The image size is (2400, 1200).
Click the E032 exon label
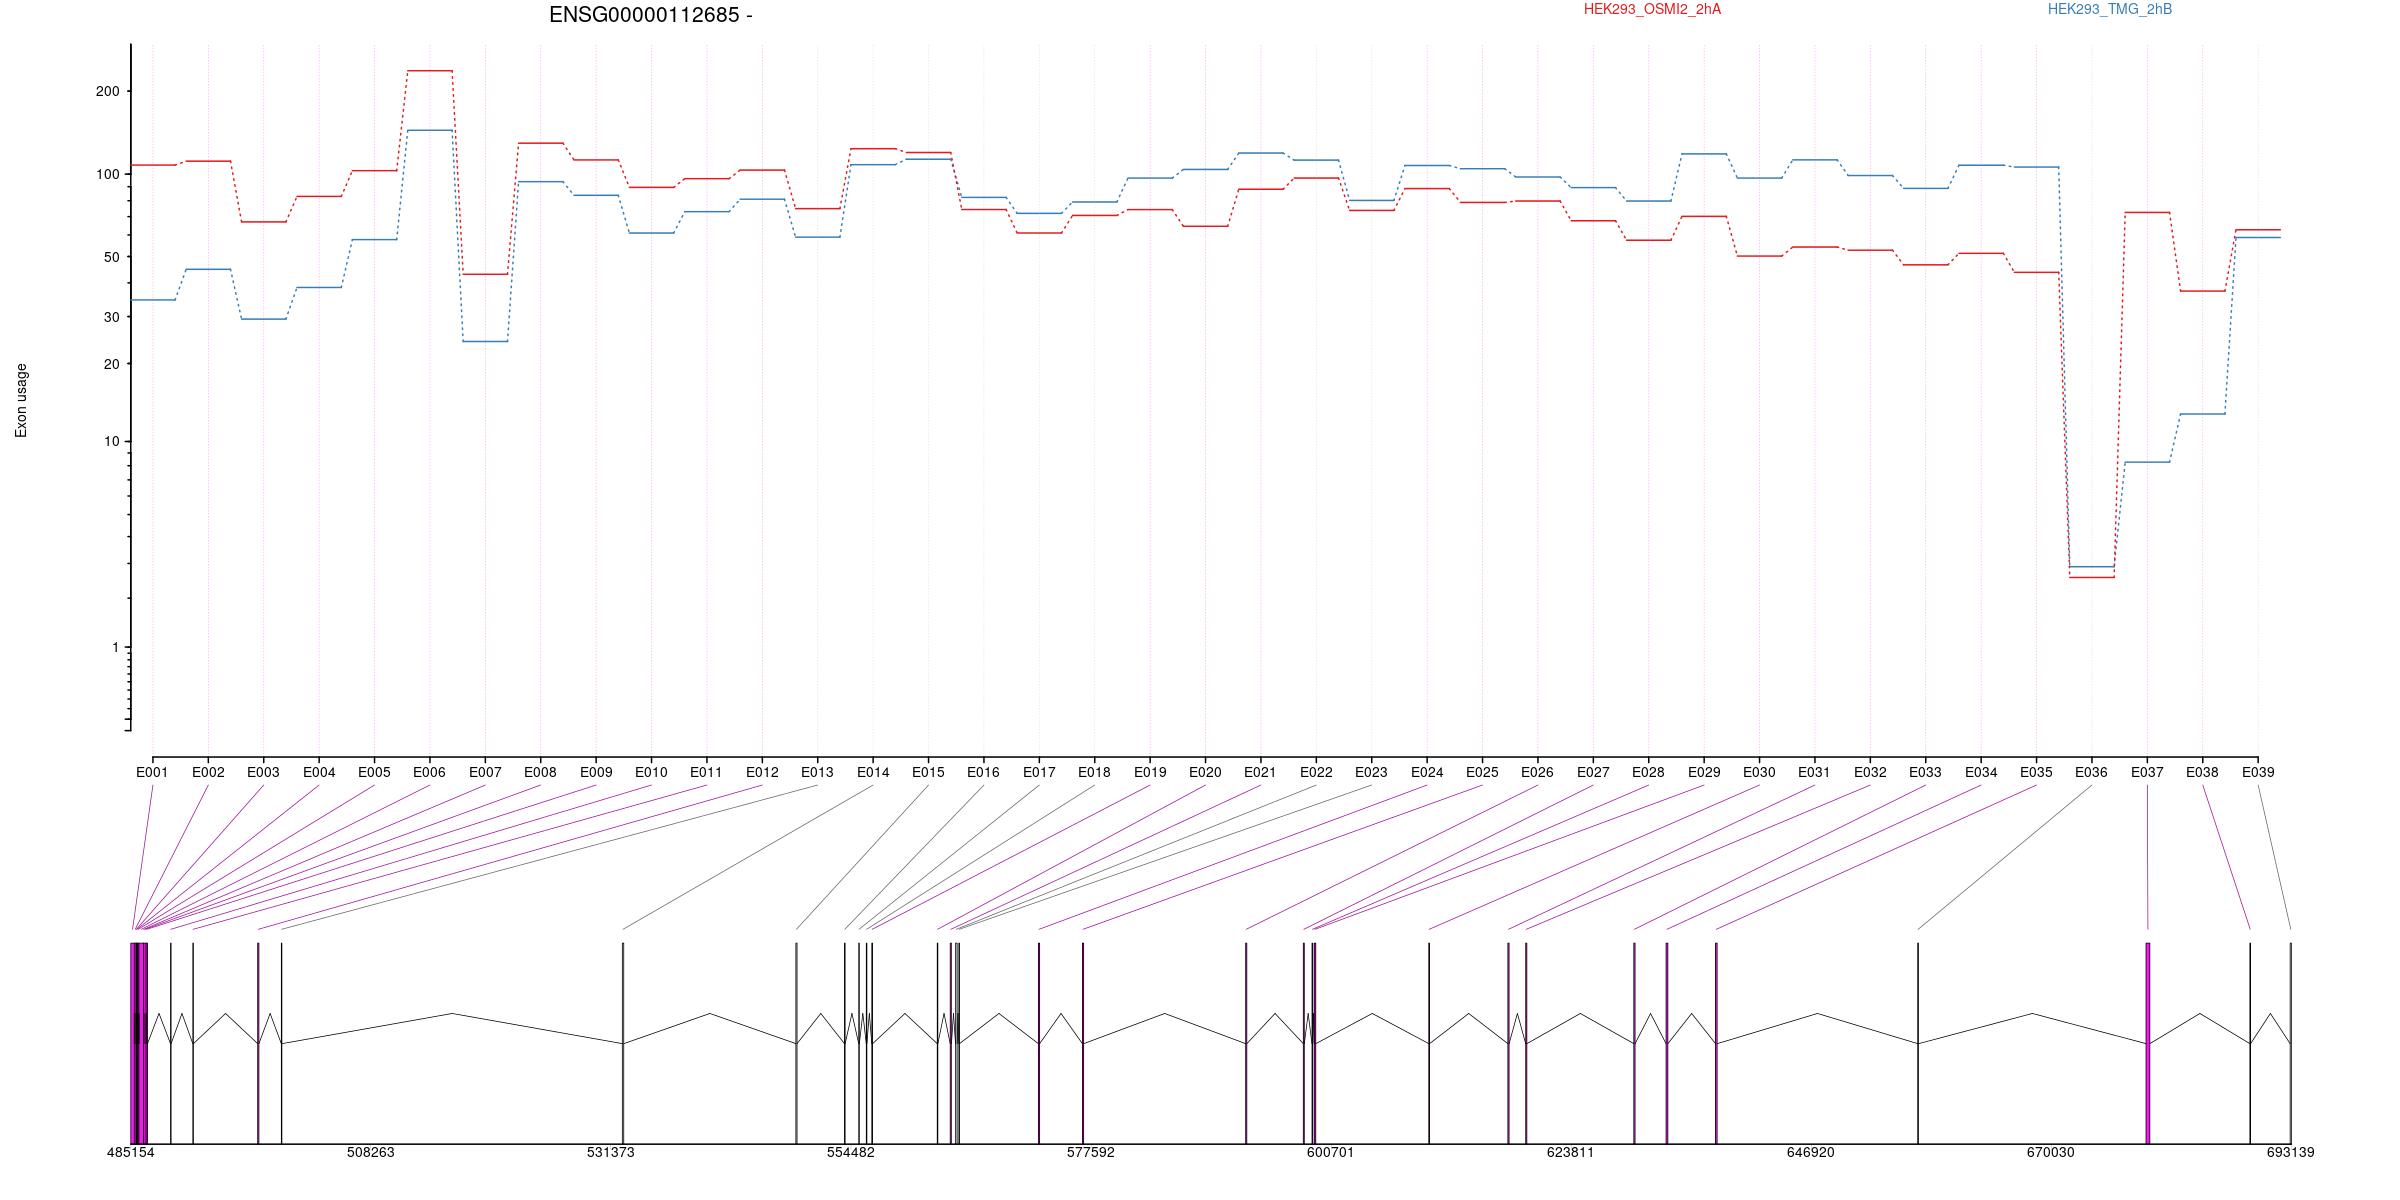[1870, 772]
